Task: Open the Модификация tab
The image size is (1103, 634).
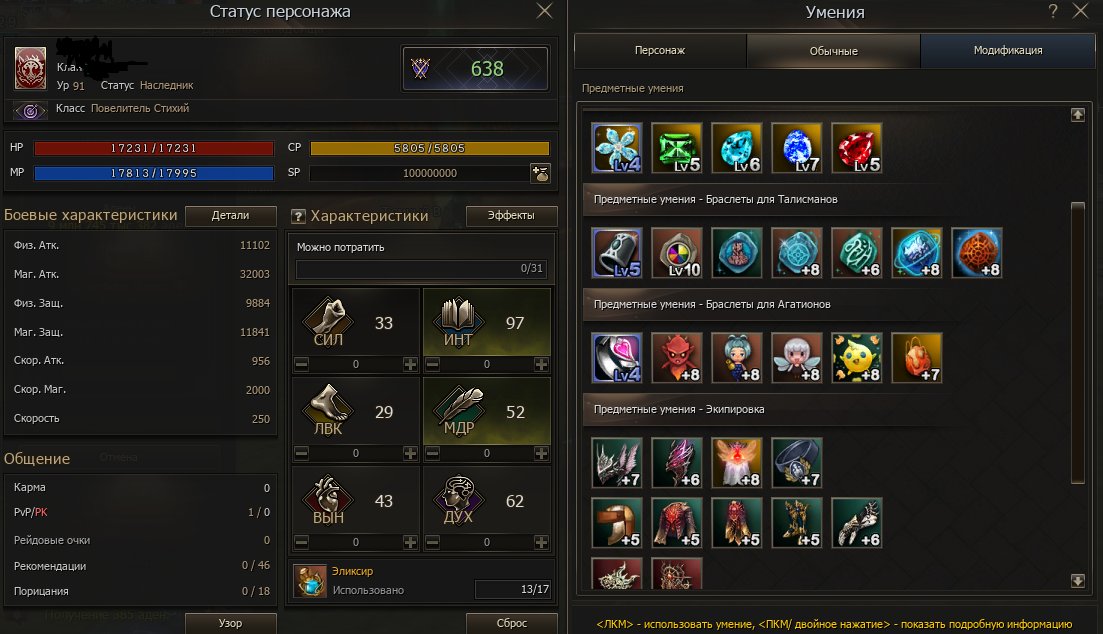Action: pos(1008,51)
